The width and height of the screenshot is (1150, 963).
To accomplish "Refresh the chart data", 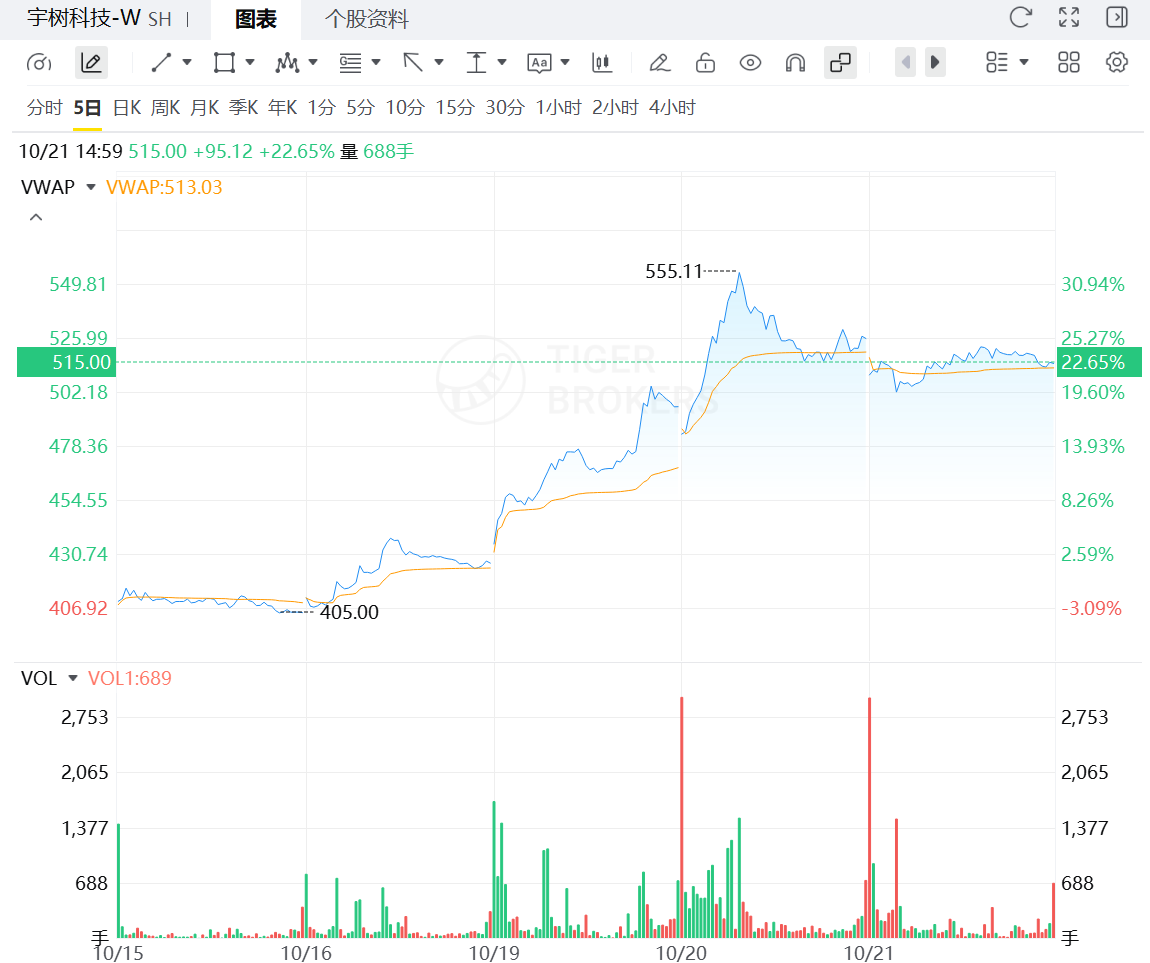I will coord(1021,17).
